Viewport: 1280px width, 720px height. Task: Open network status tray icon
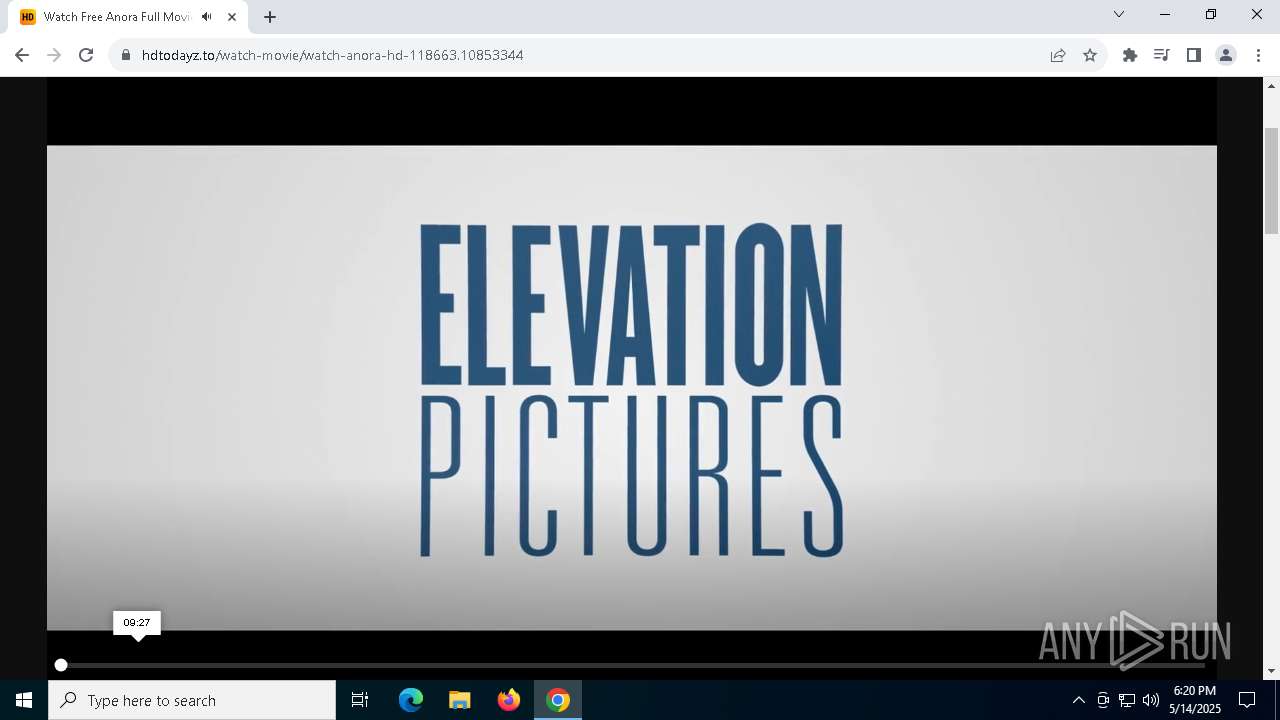[x=1127, y=700]
